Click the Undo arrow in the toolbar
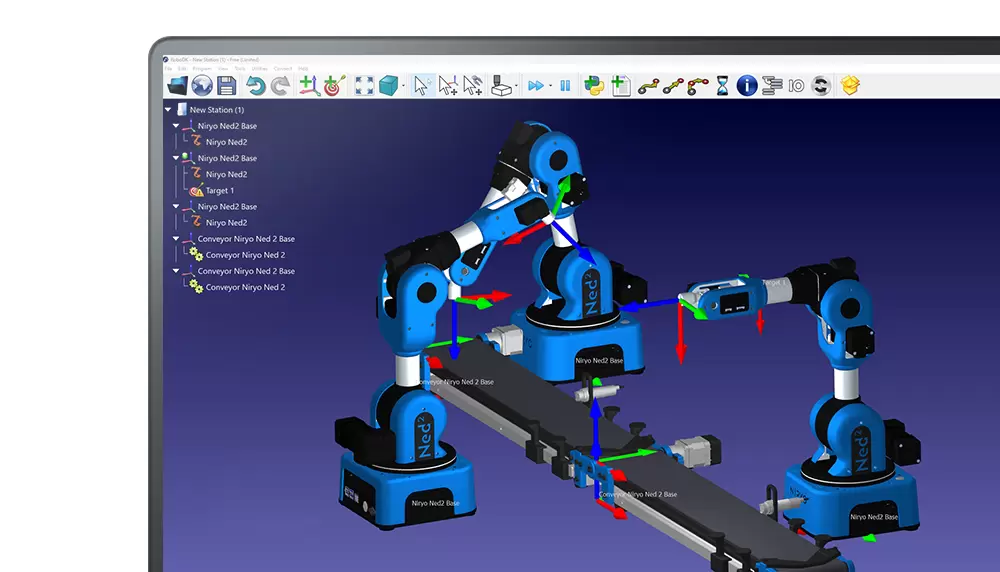Viewport: 1000px width, 572px height. coord(256,86)
